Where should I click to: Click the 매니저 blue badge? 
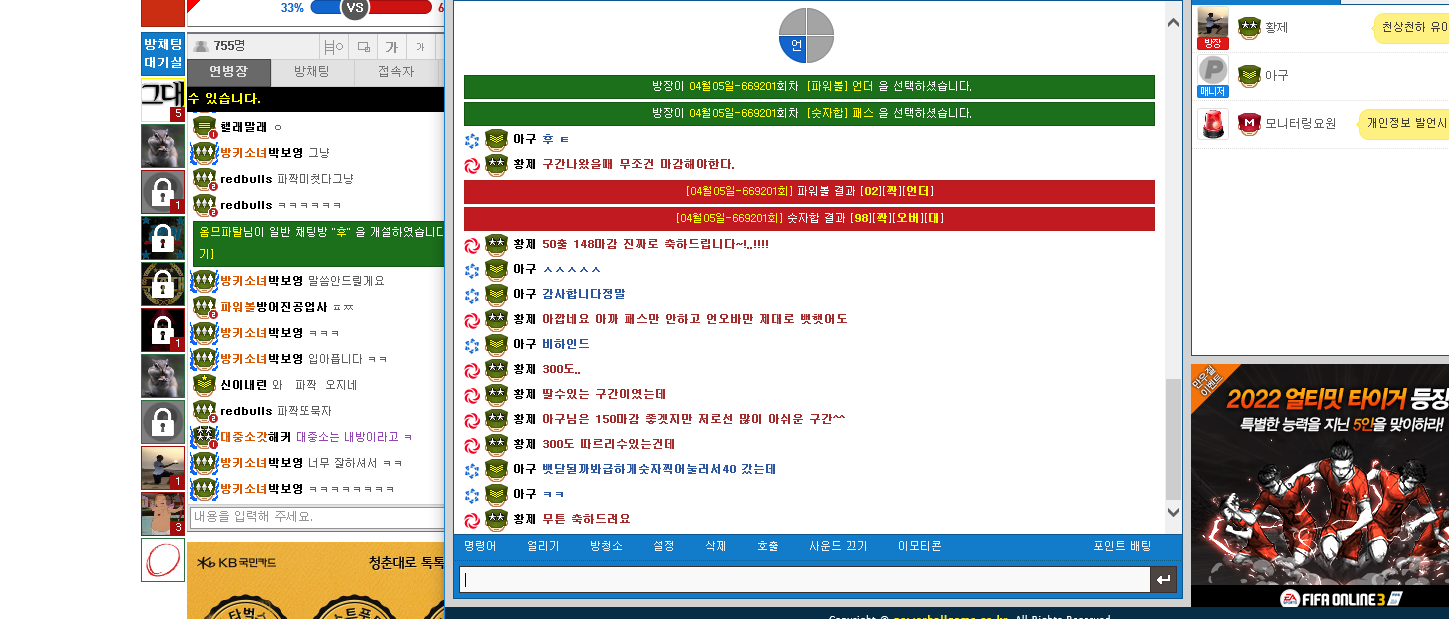tap(1213, 92)
